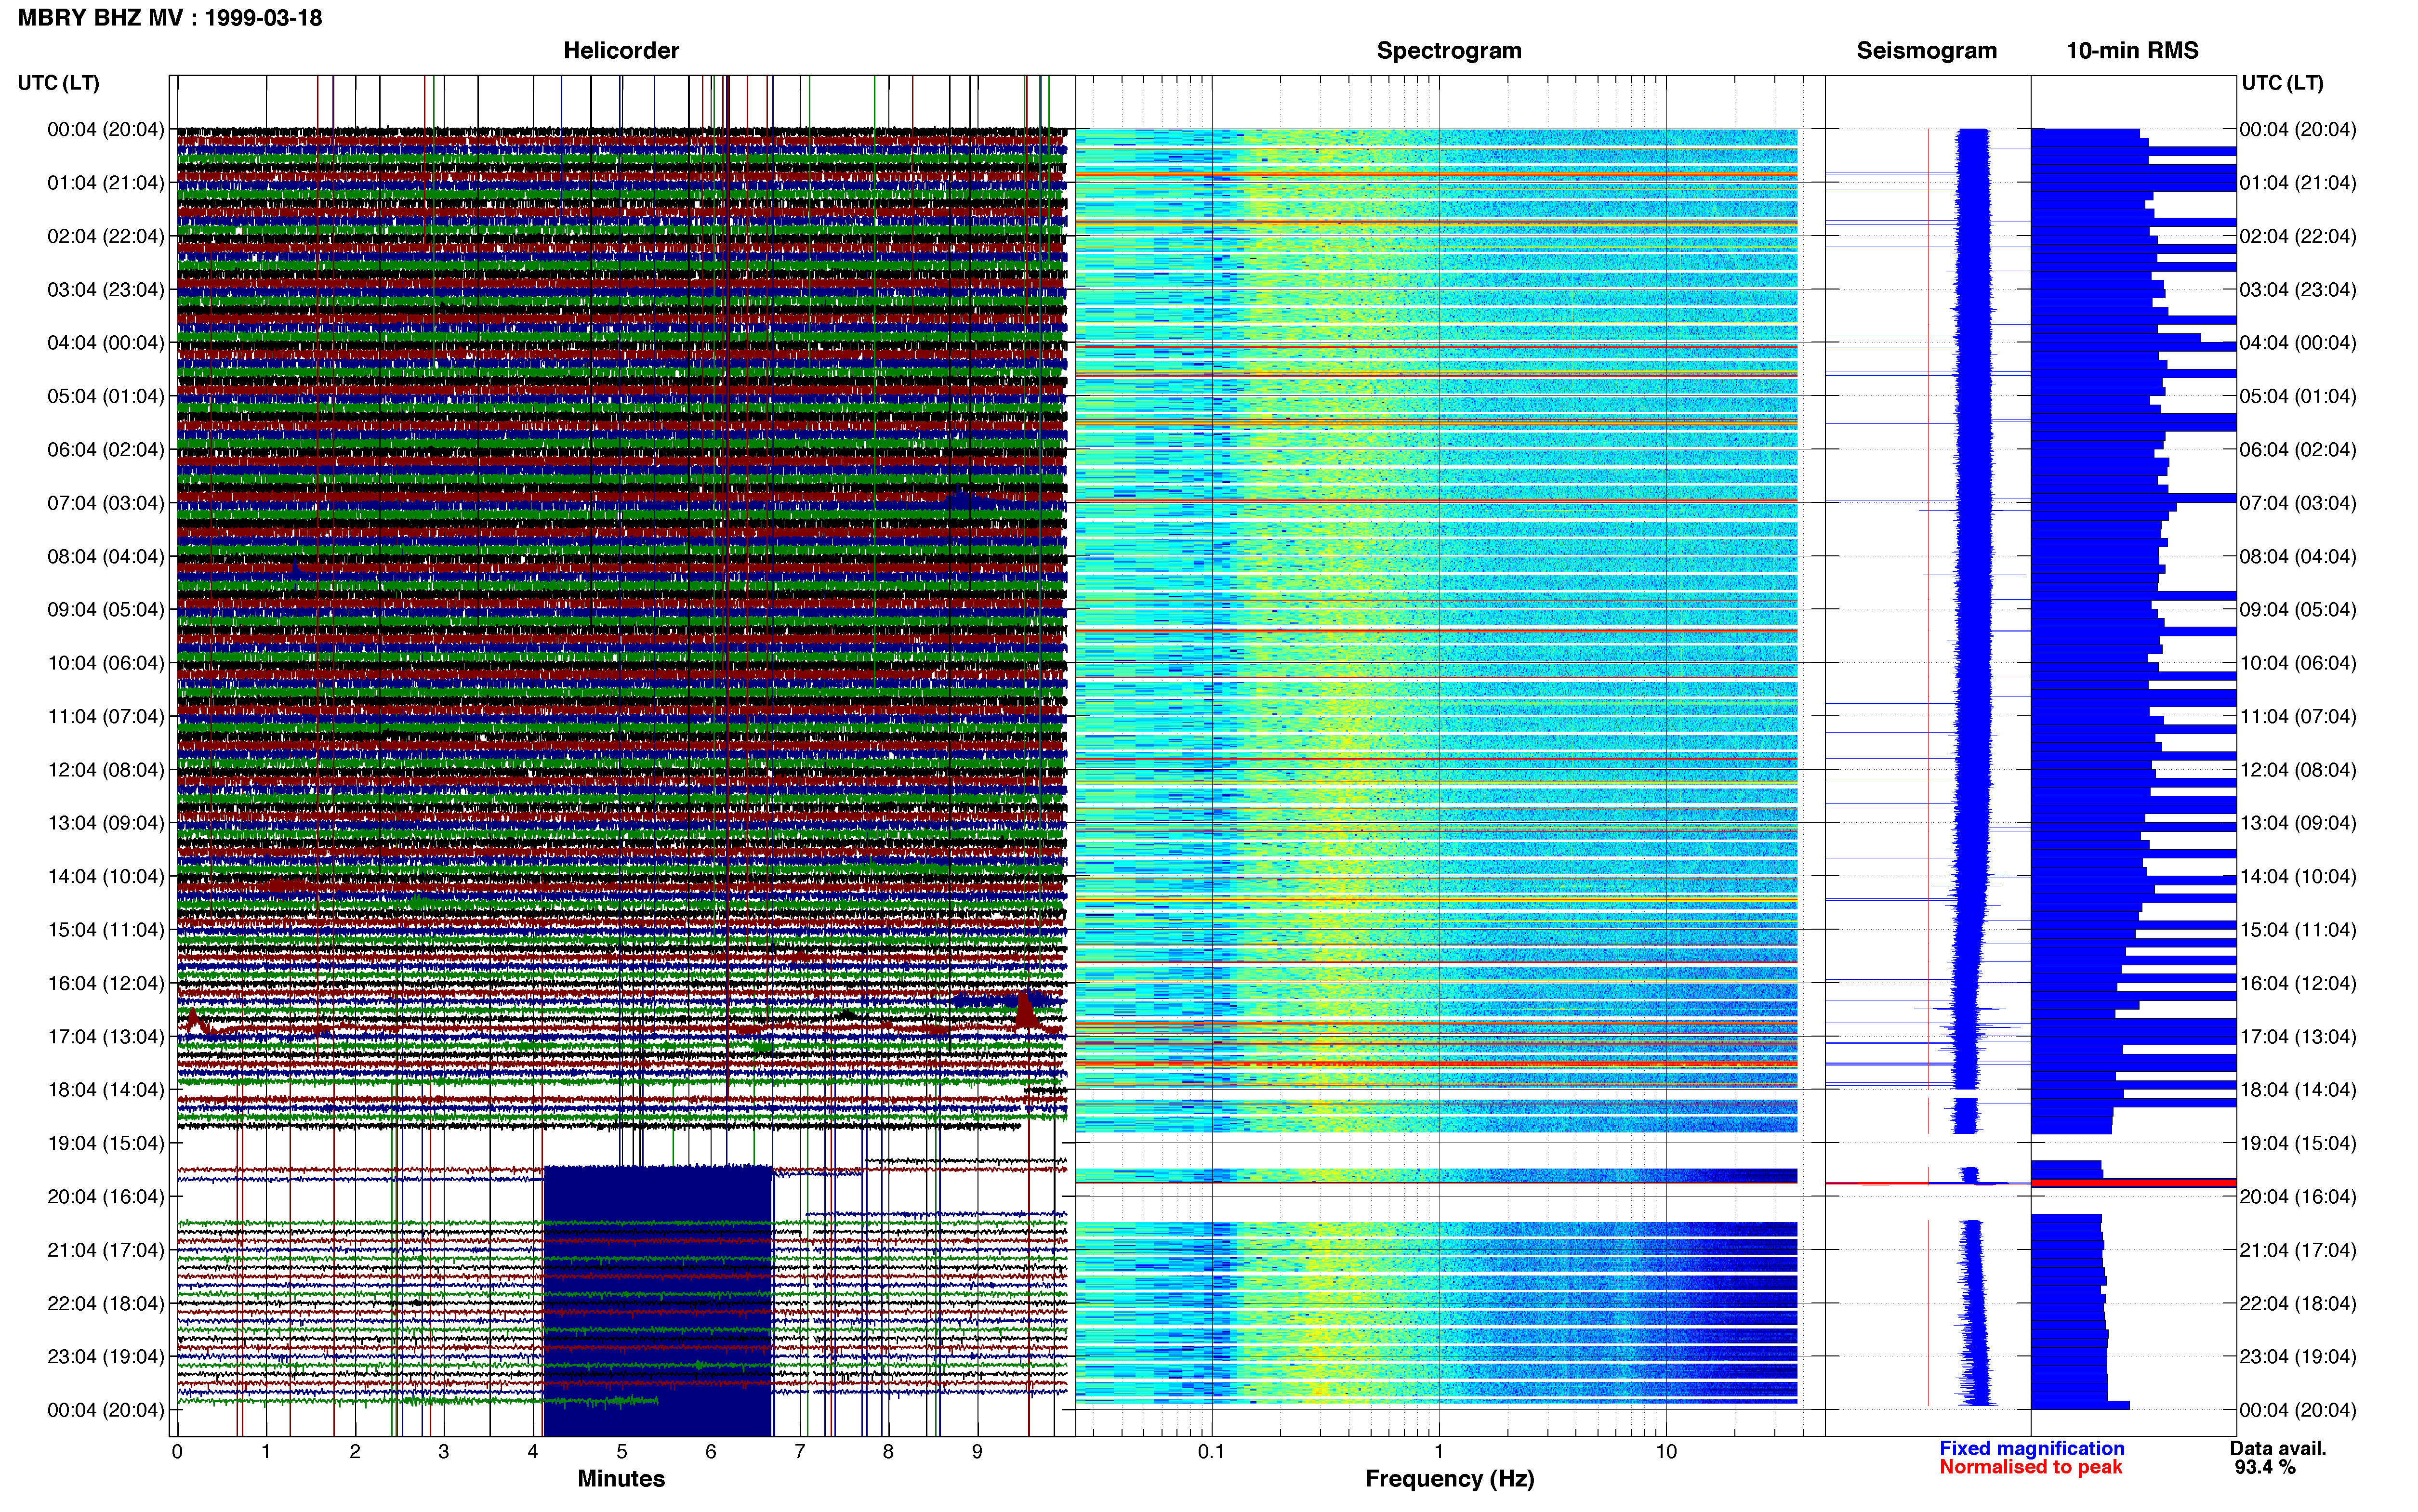Click the right '17:04 (13:04)' time label

point(2298,1036)
